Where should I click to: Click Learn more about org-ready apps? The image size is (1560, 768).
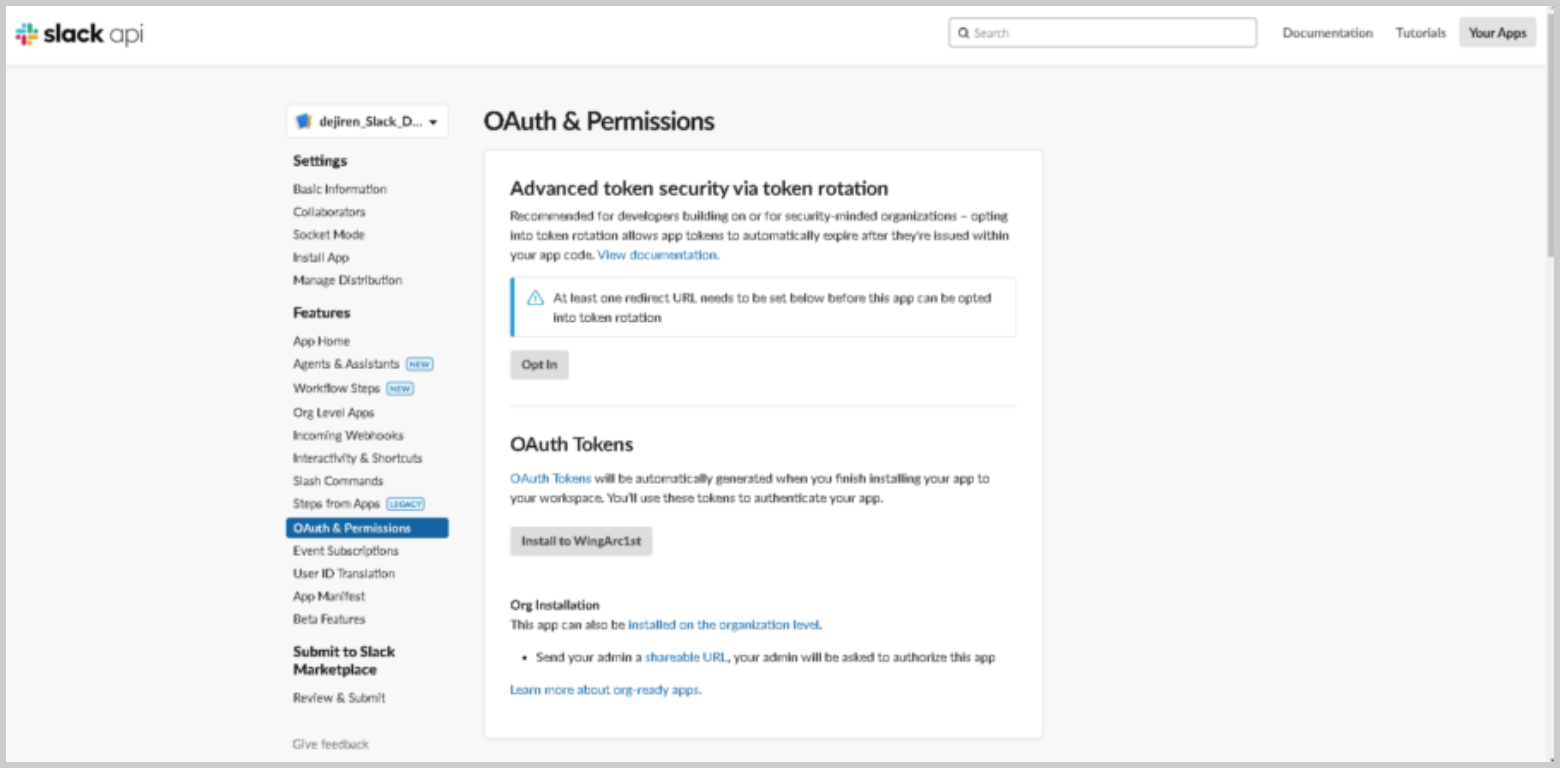tap(605, 690)
